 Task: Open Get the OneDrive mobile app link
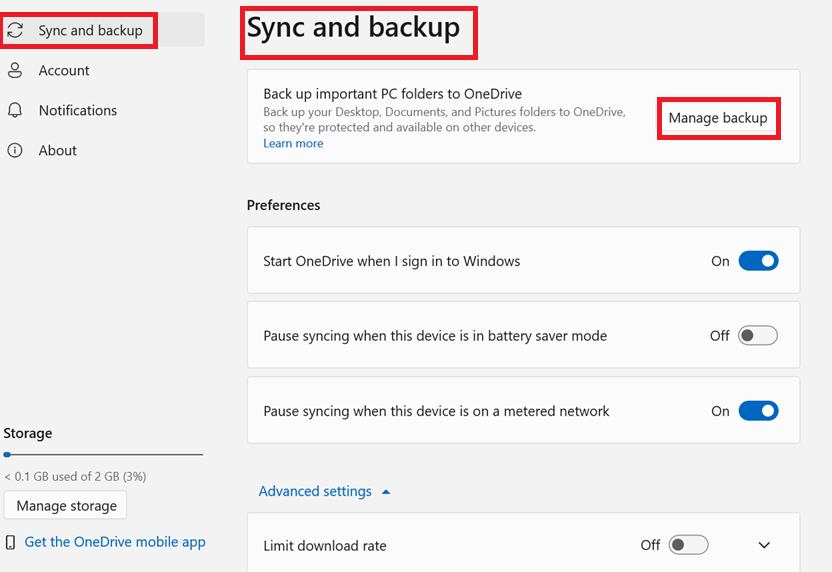pyautogui.click(x=115, y=542)
